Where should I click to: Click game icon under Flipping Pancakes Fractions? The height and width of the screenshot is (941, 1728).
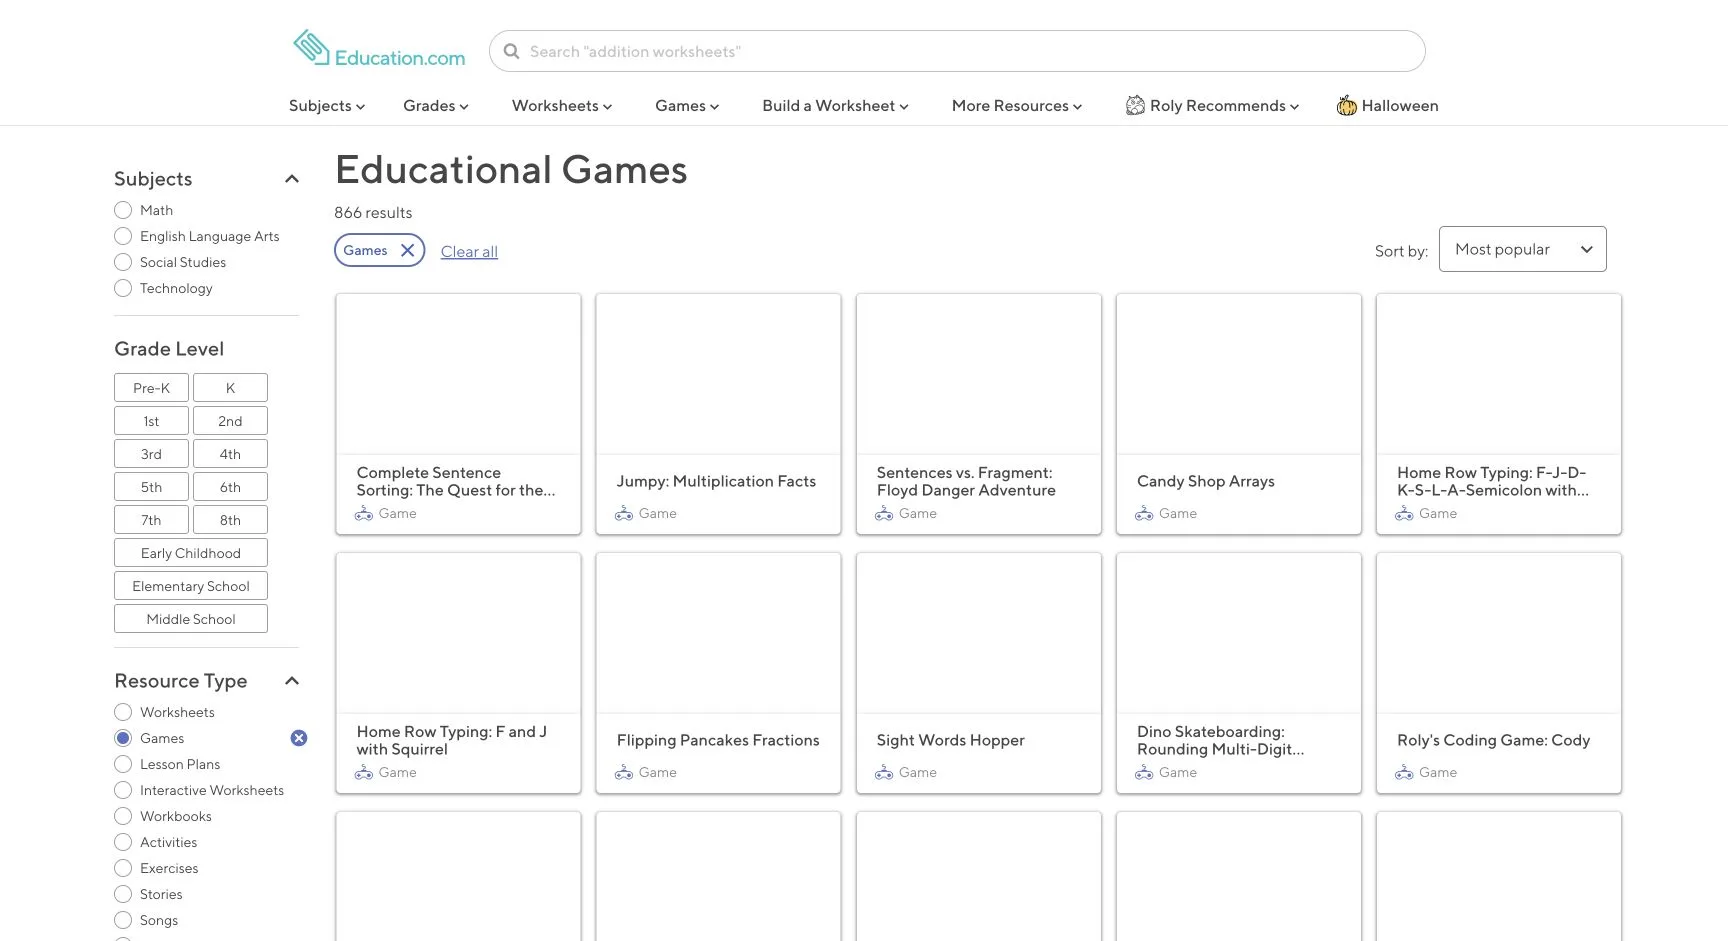pos(624,772)
